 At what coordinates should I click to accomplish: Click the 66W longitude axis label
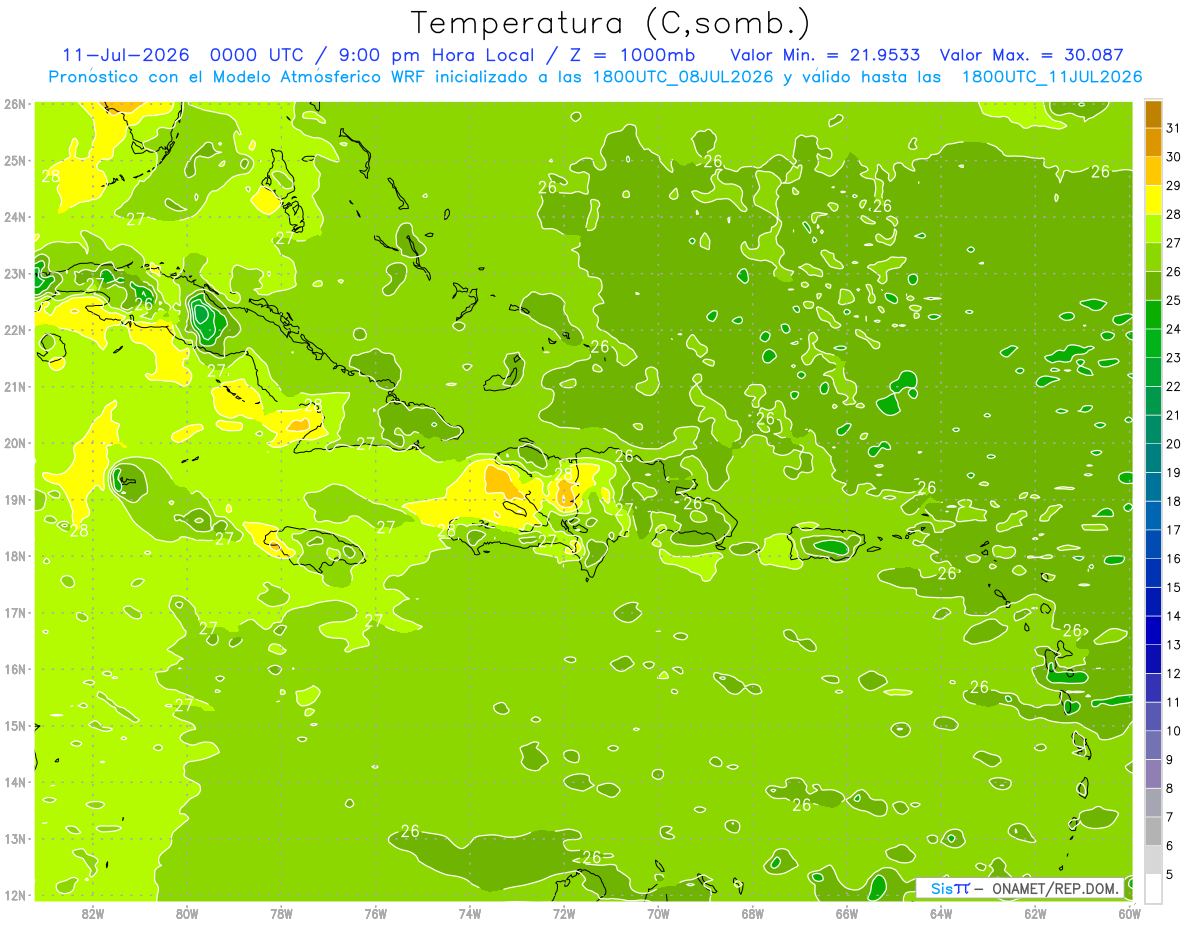[x=846, y=913]
